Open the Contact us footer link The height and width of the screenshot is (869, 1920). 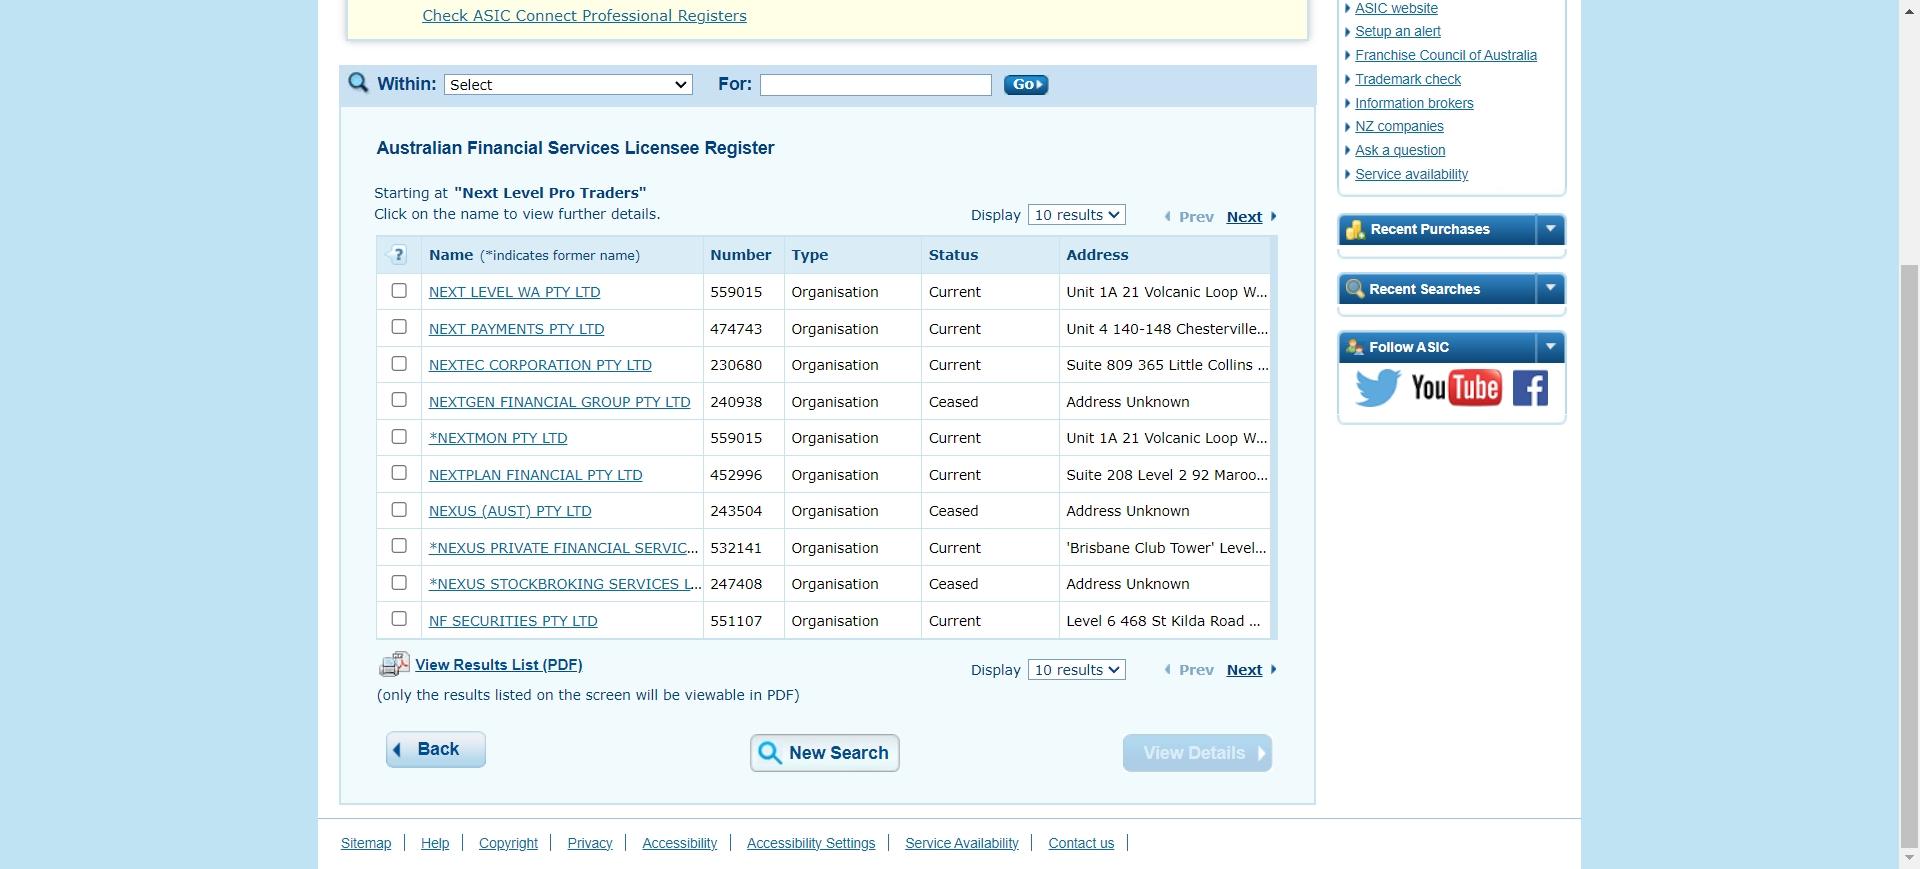1081,843
